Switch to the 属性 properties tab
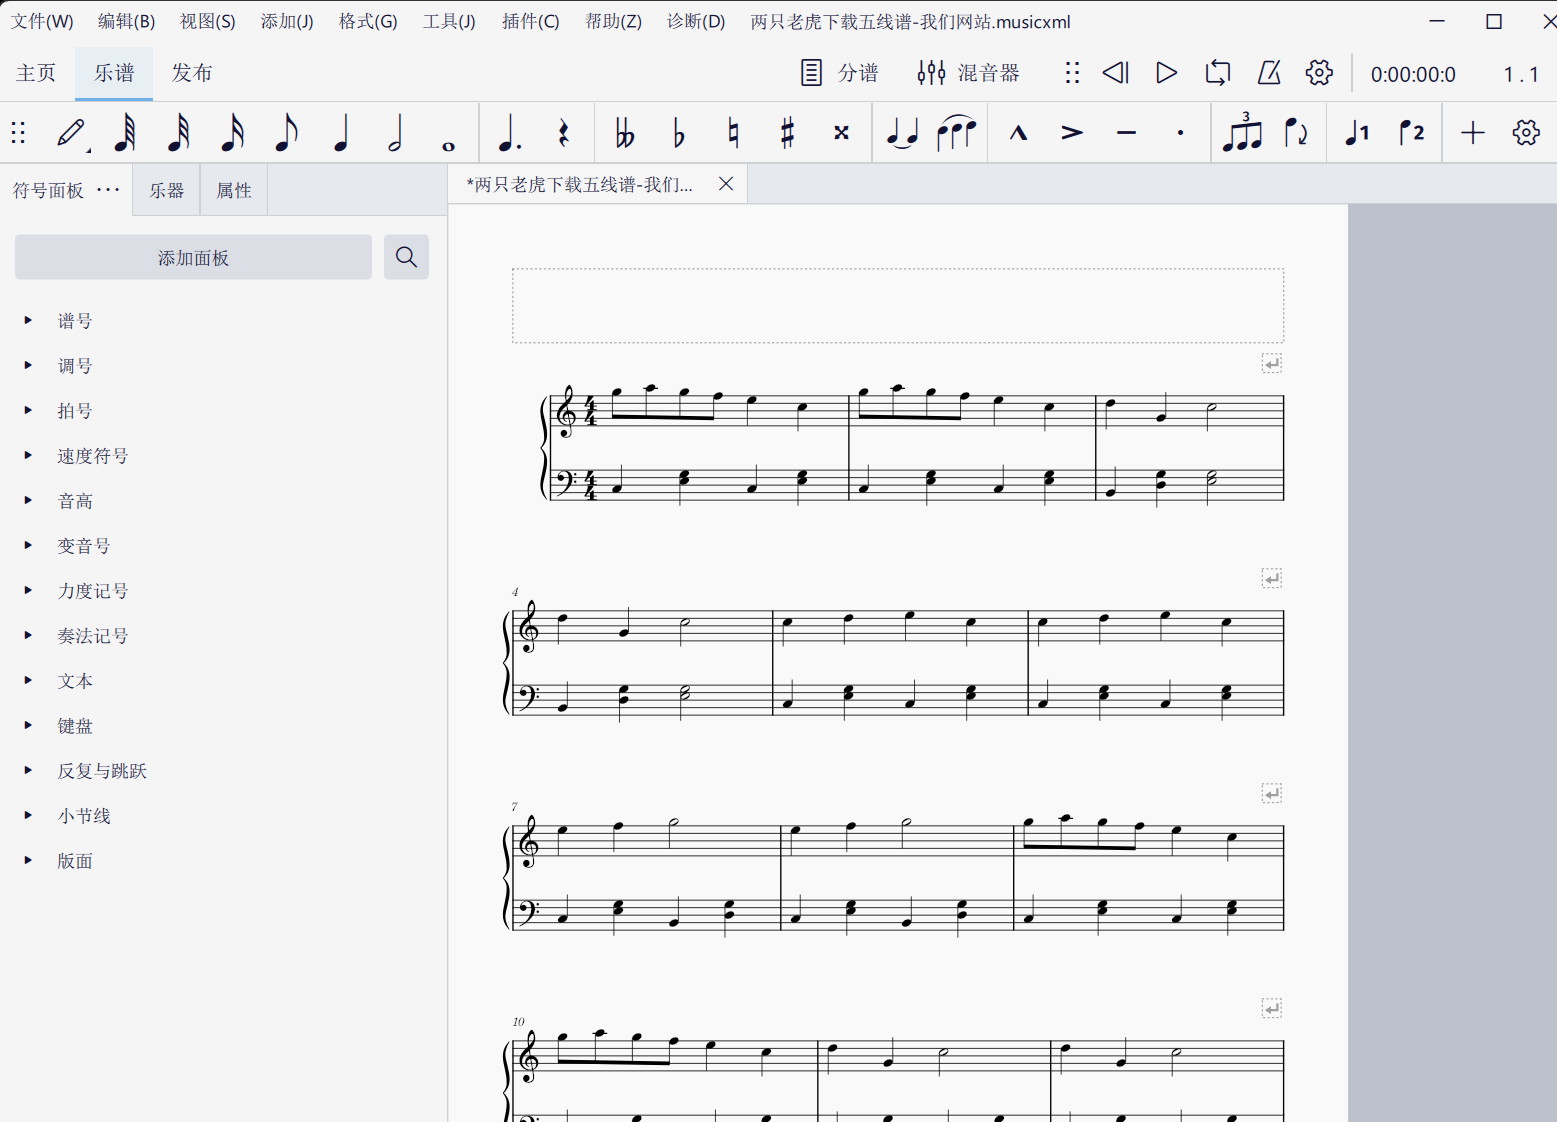This screenshot has height=1122, width=1557. click(x=234, y=190)
